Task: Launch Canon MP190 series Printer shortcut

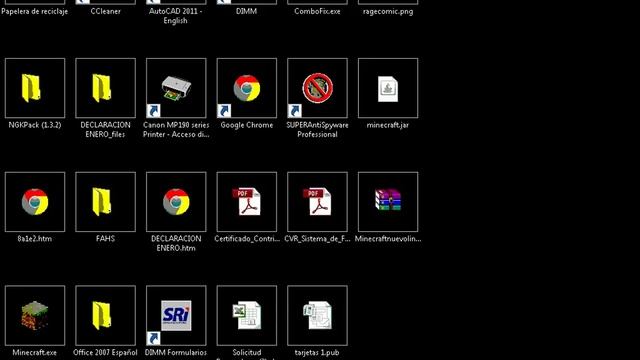Action: [176, 88]
